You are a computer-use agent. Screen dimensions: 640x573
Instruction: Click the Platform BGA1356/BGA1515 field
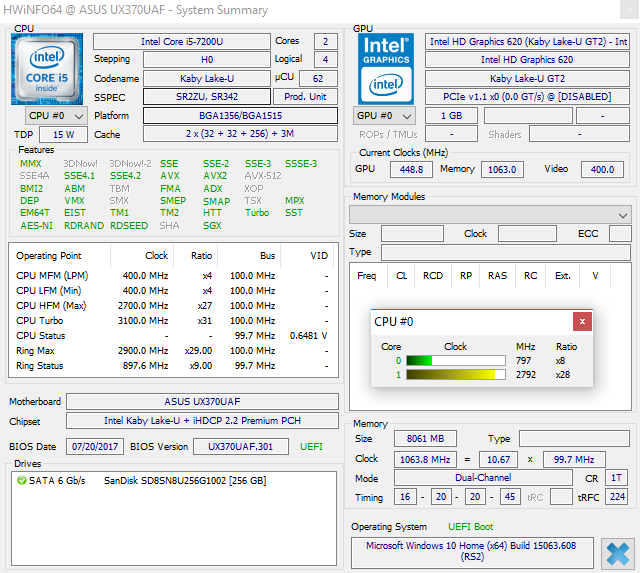pos(240,115)
